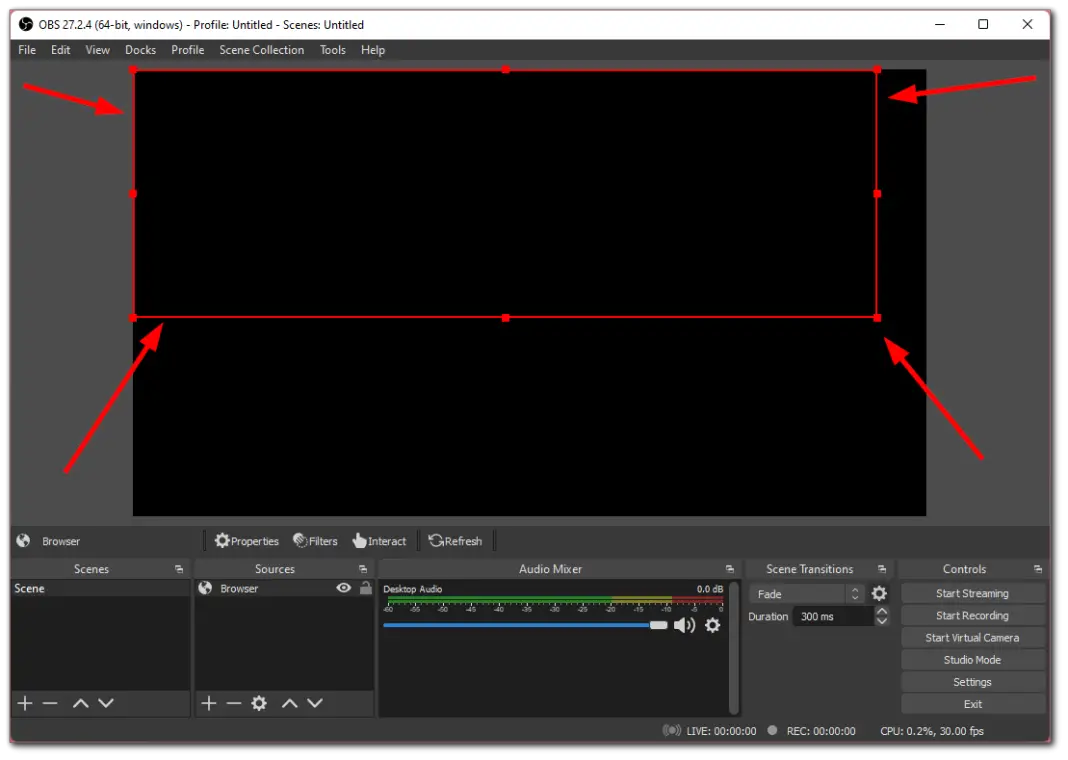Add a new source with plus icon
The width and height of the screenshot is (1068, 760).
point(208,703)
